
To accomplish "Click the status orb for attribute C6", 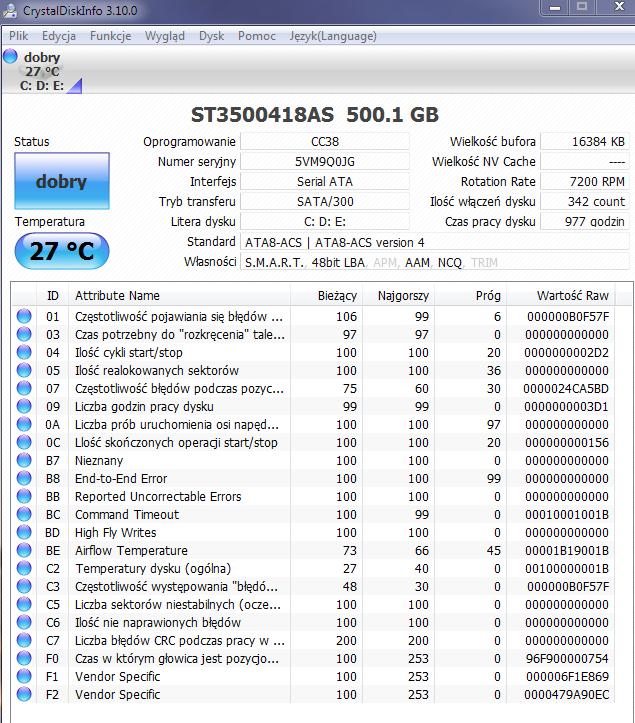I will pos(24,622).
